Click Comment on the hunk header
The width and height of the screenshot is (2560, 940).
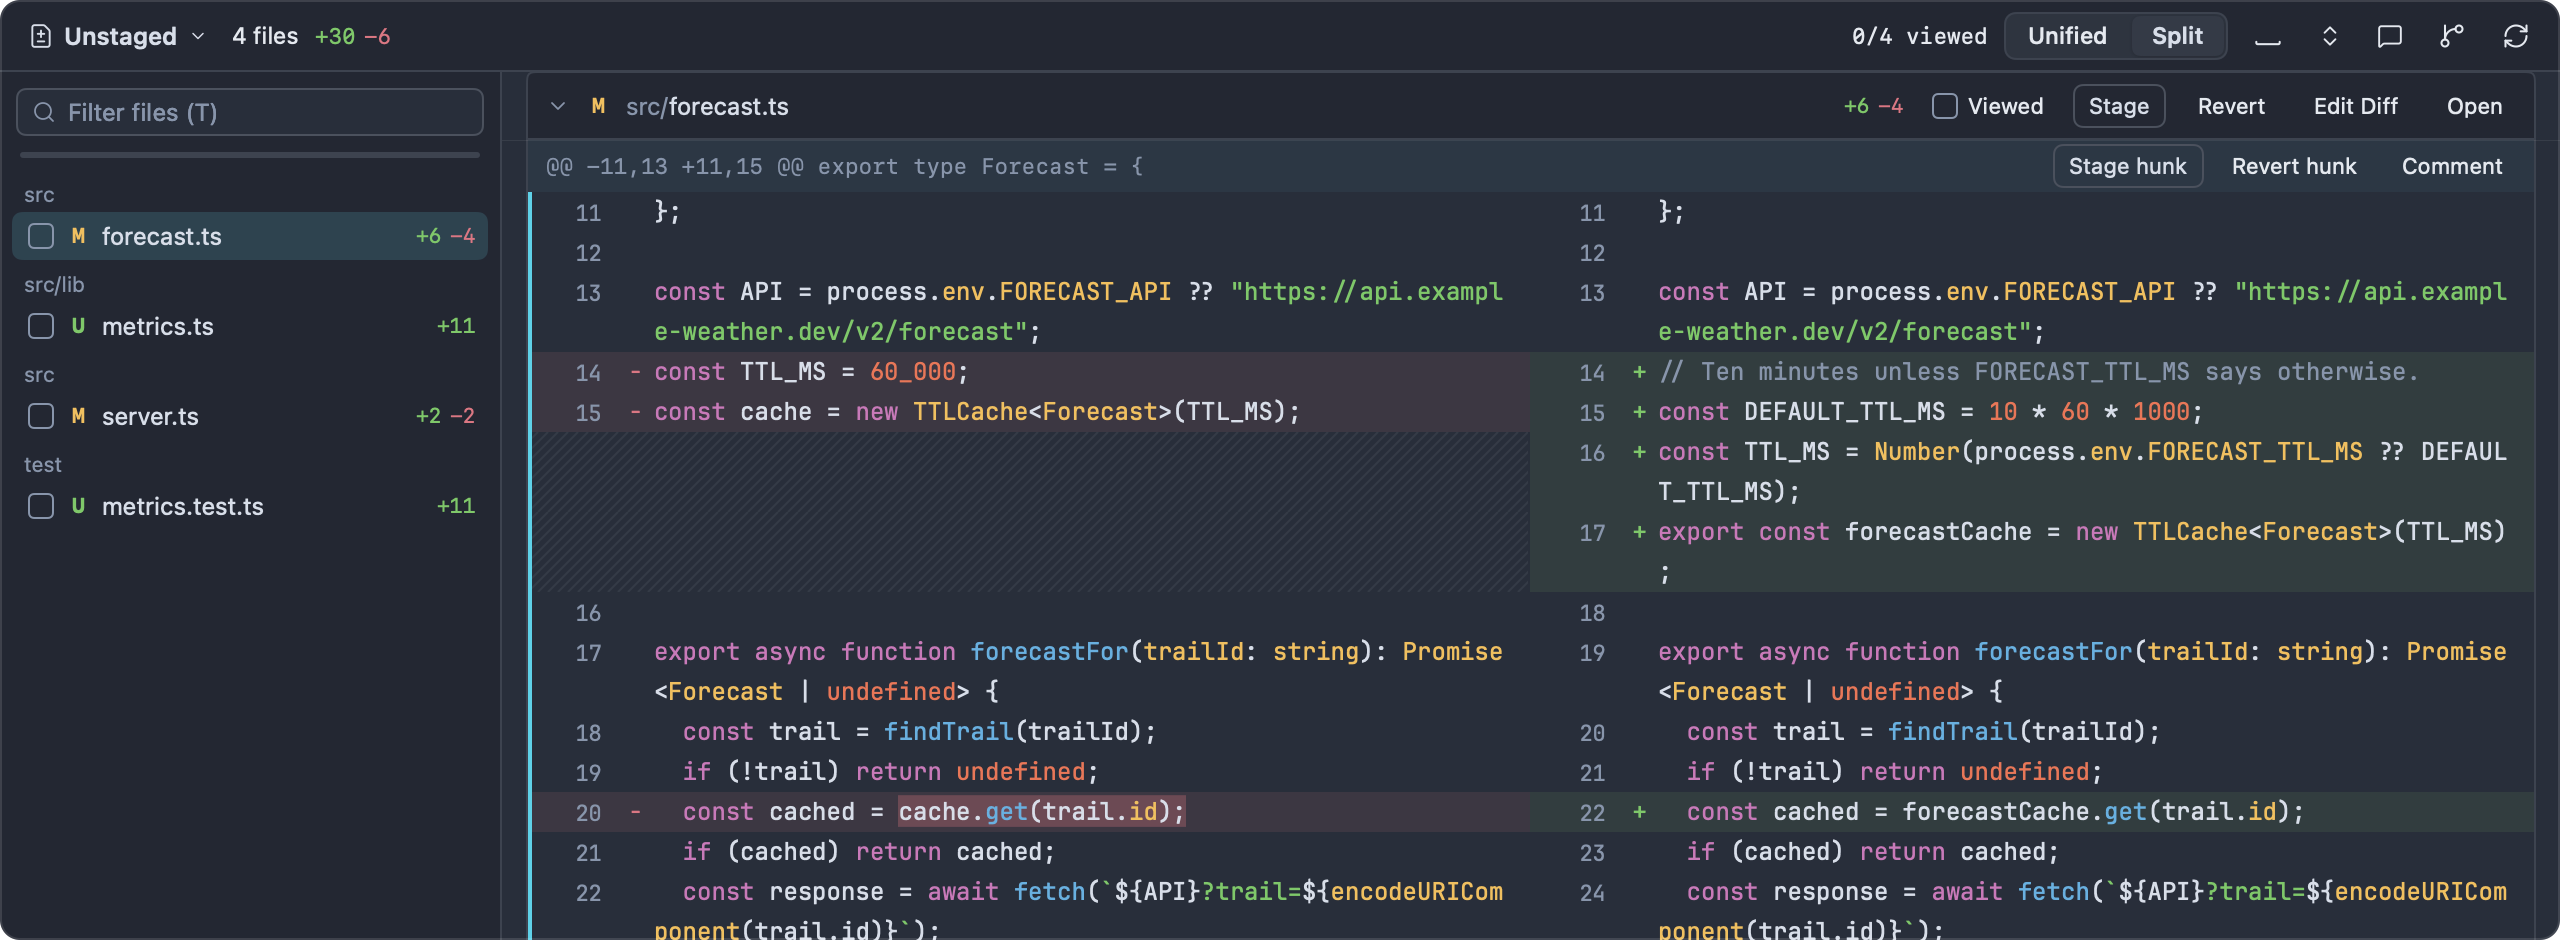[2452, 166]
